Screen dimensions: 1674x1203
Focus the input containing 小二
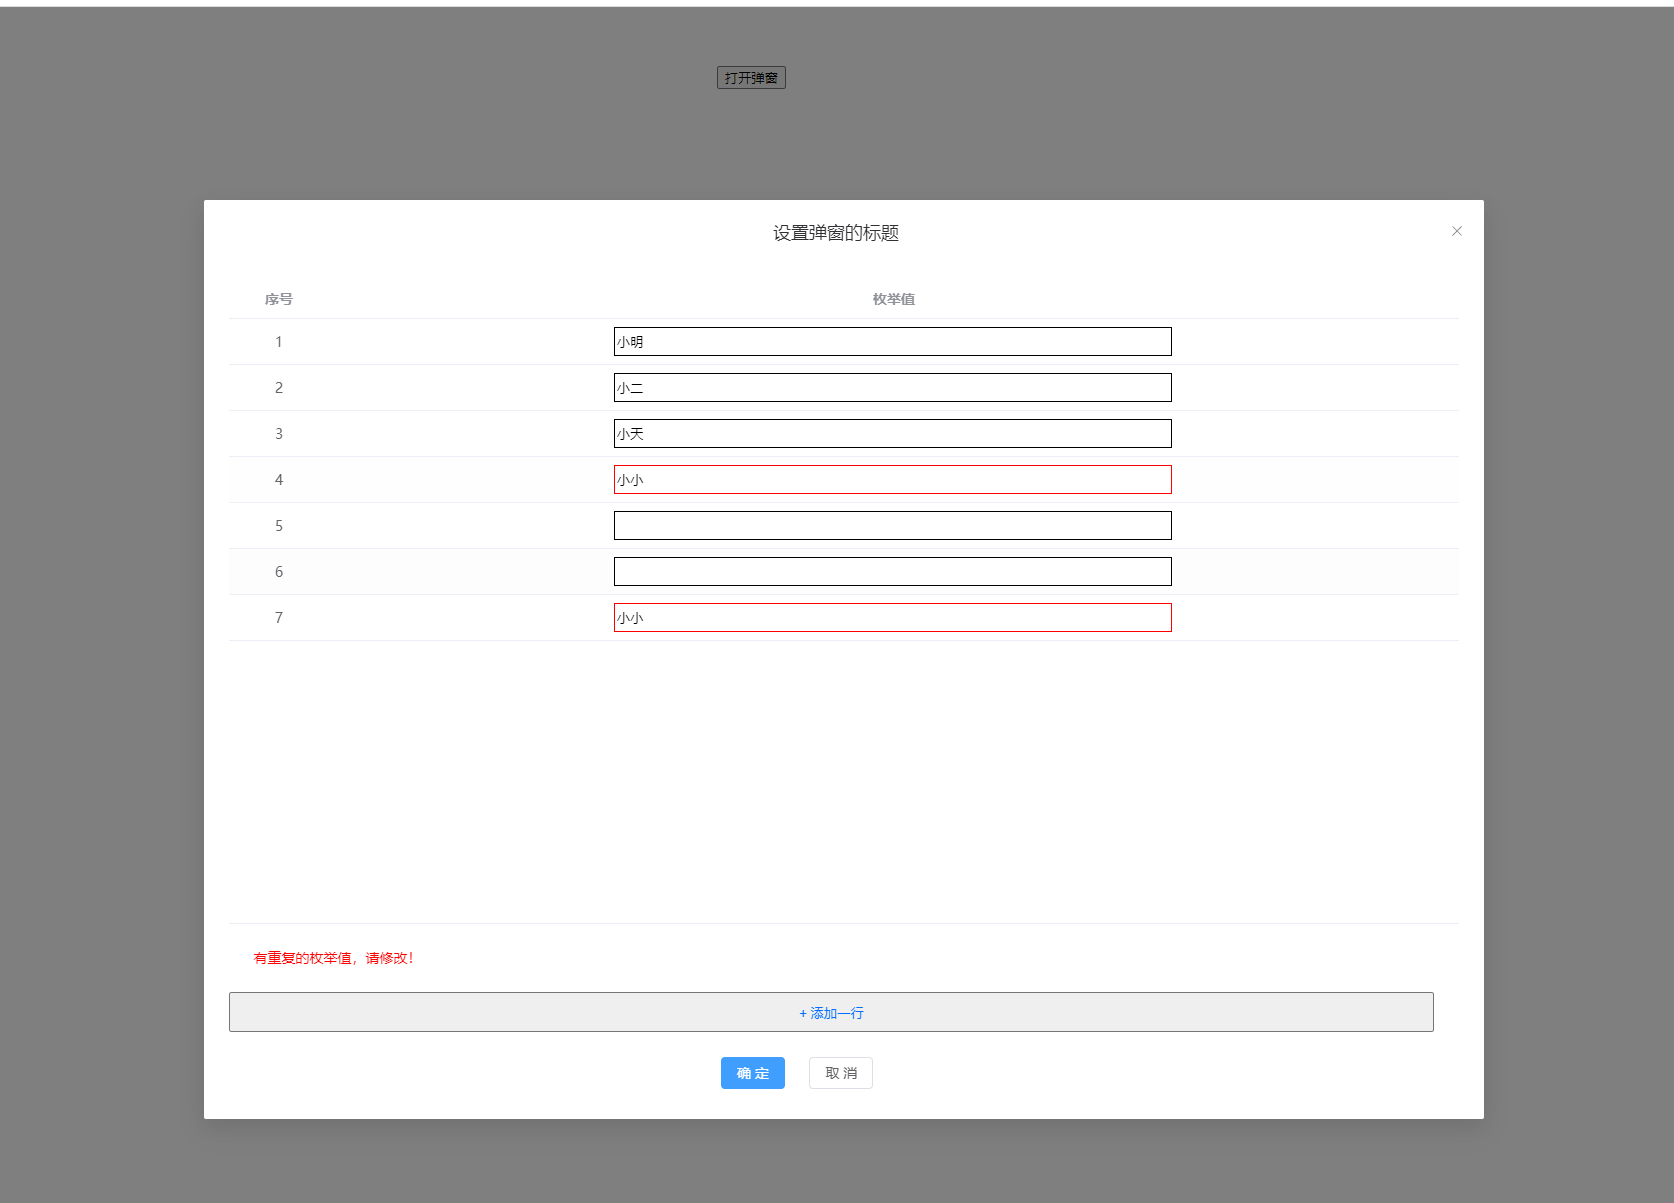click(x=893, y=388)
